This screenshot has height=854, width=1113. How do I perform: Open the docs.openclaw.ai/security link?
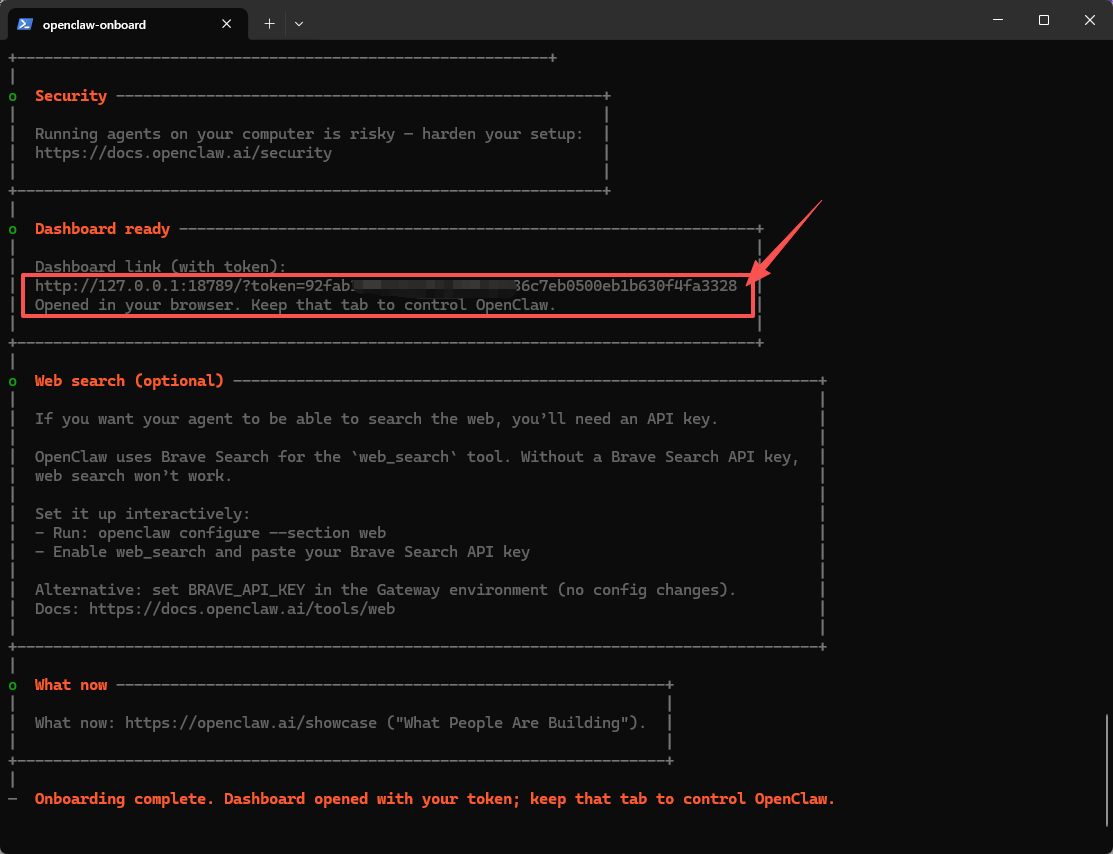[x=183, y=153]
